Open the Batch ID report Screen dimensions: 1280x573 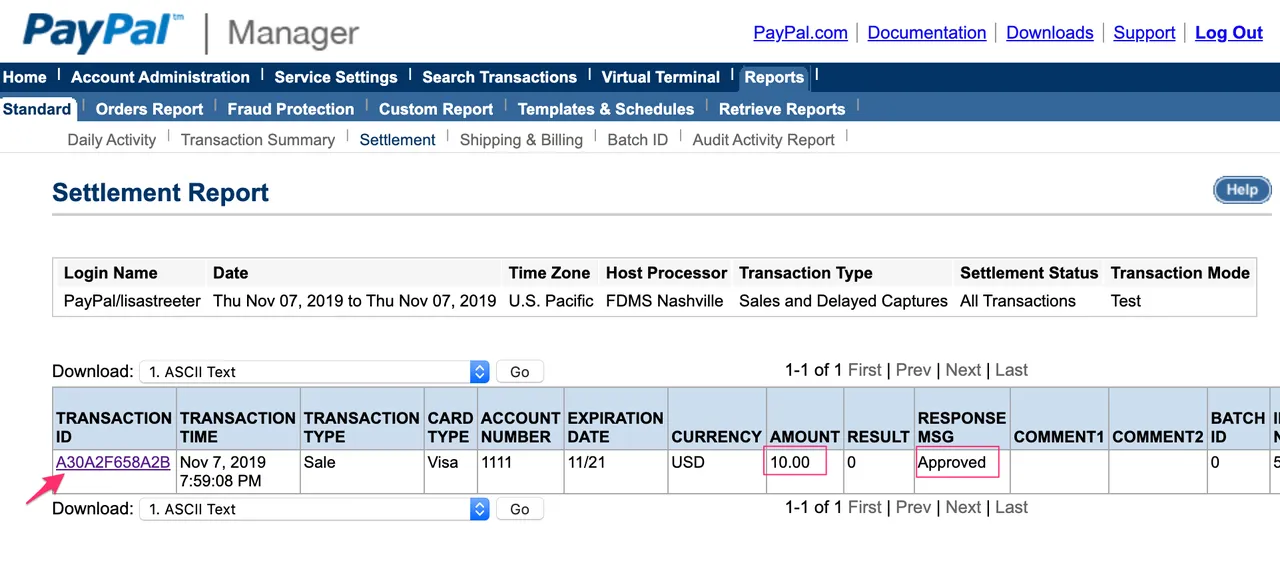(637, 140)
